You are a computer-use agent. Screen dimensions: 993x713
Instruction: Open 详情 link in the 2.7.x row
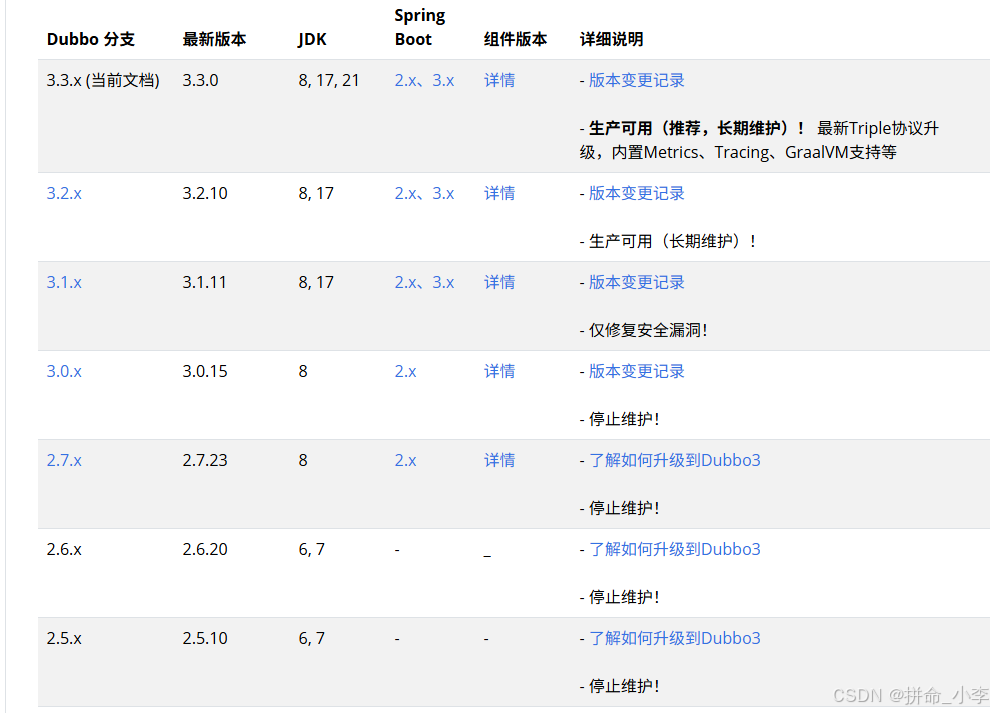tap(500, 460)
